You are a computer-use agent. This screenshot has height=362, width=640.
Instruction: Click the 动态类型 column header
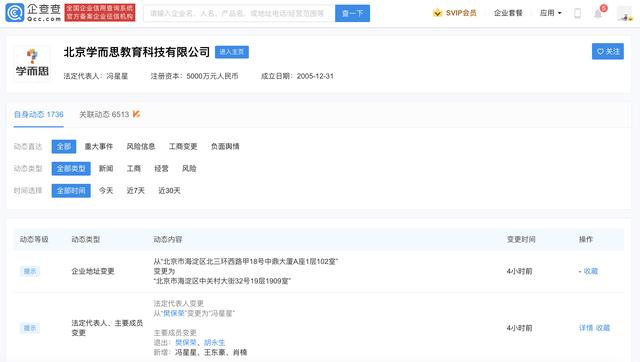click(x=86, y=240)
